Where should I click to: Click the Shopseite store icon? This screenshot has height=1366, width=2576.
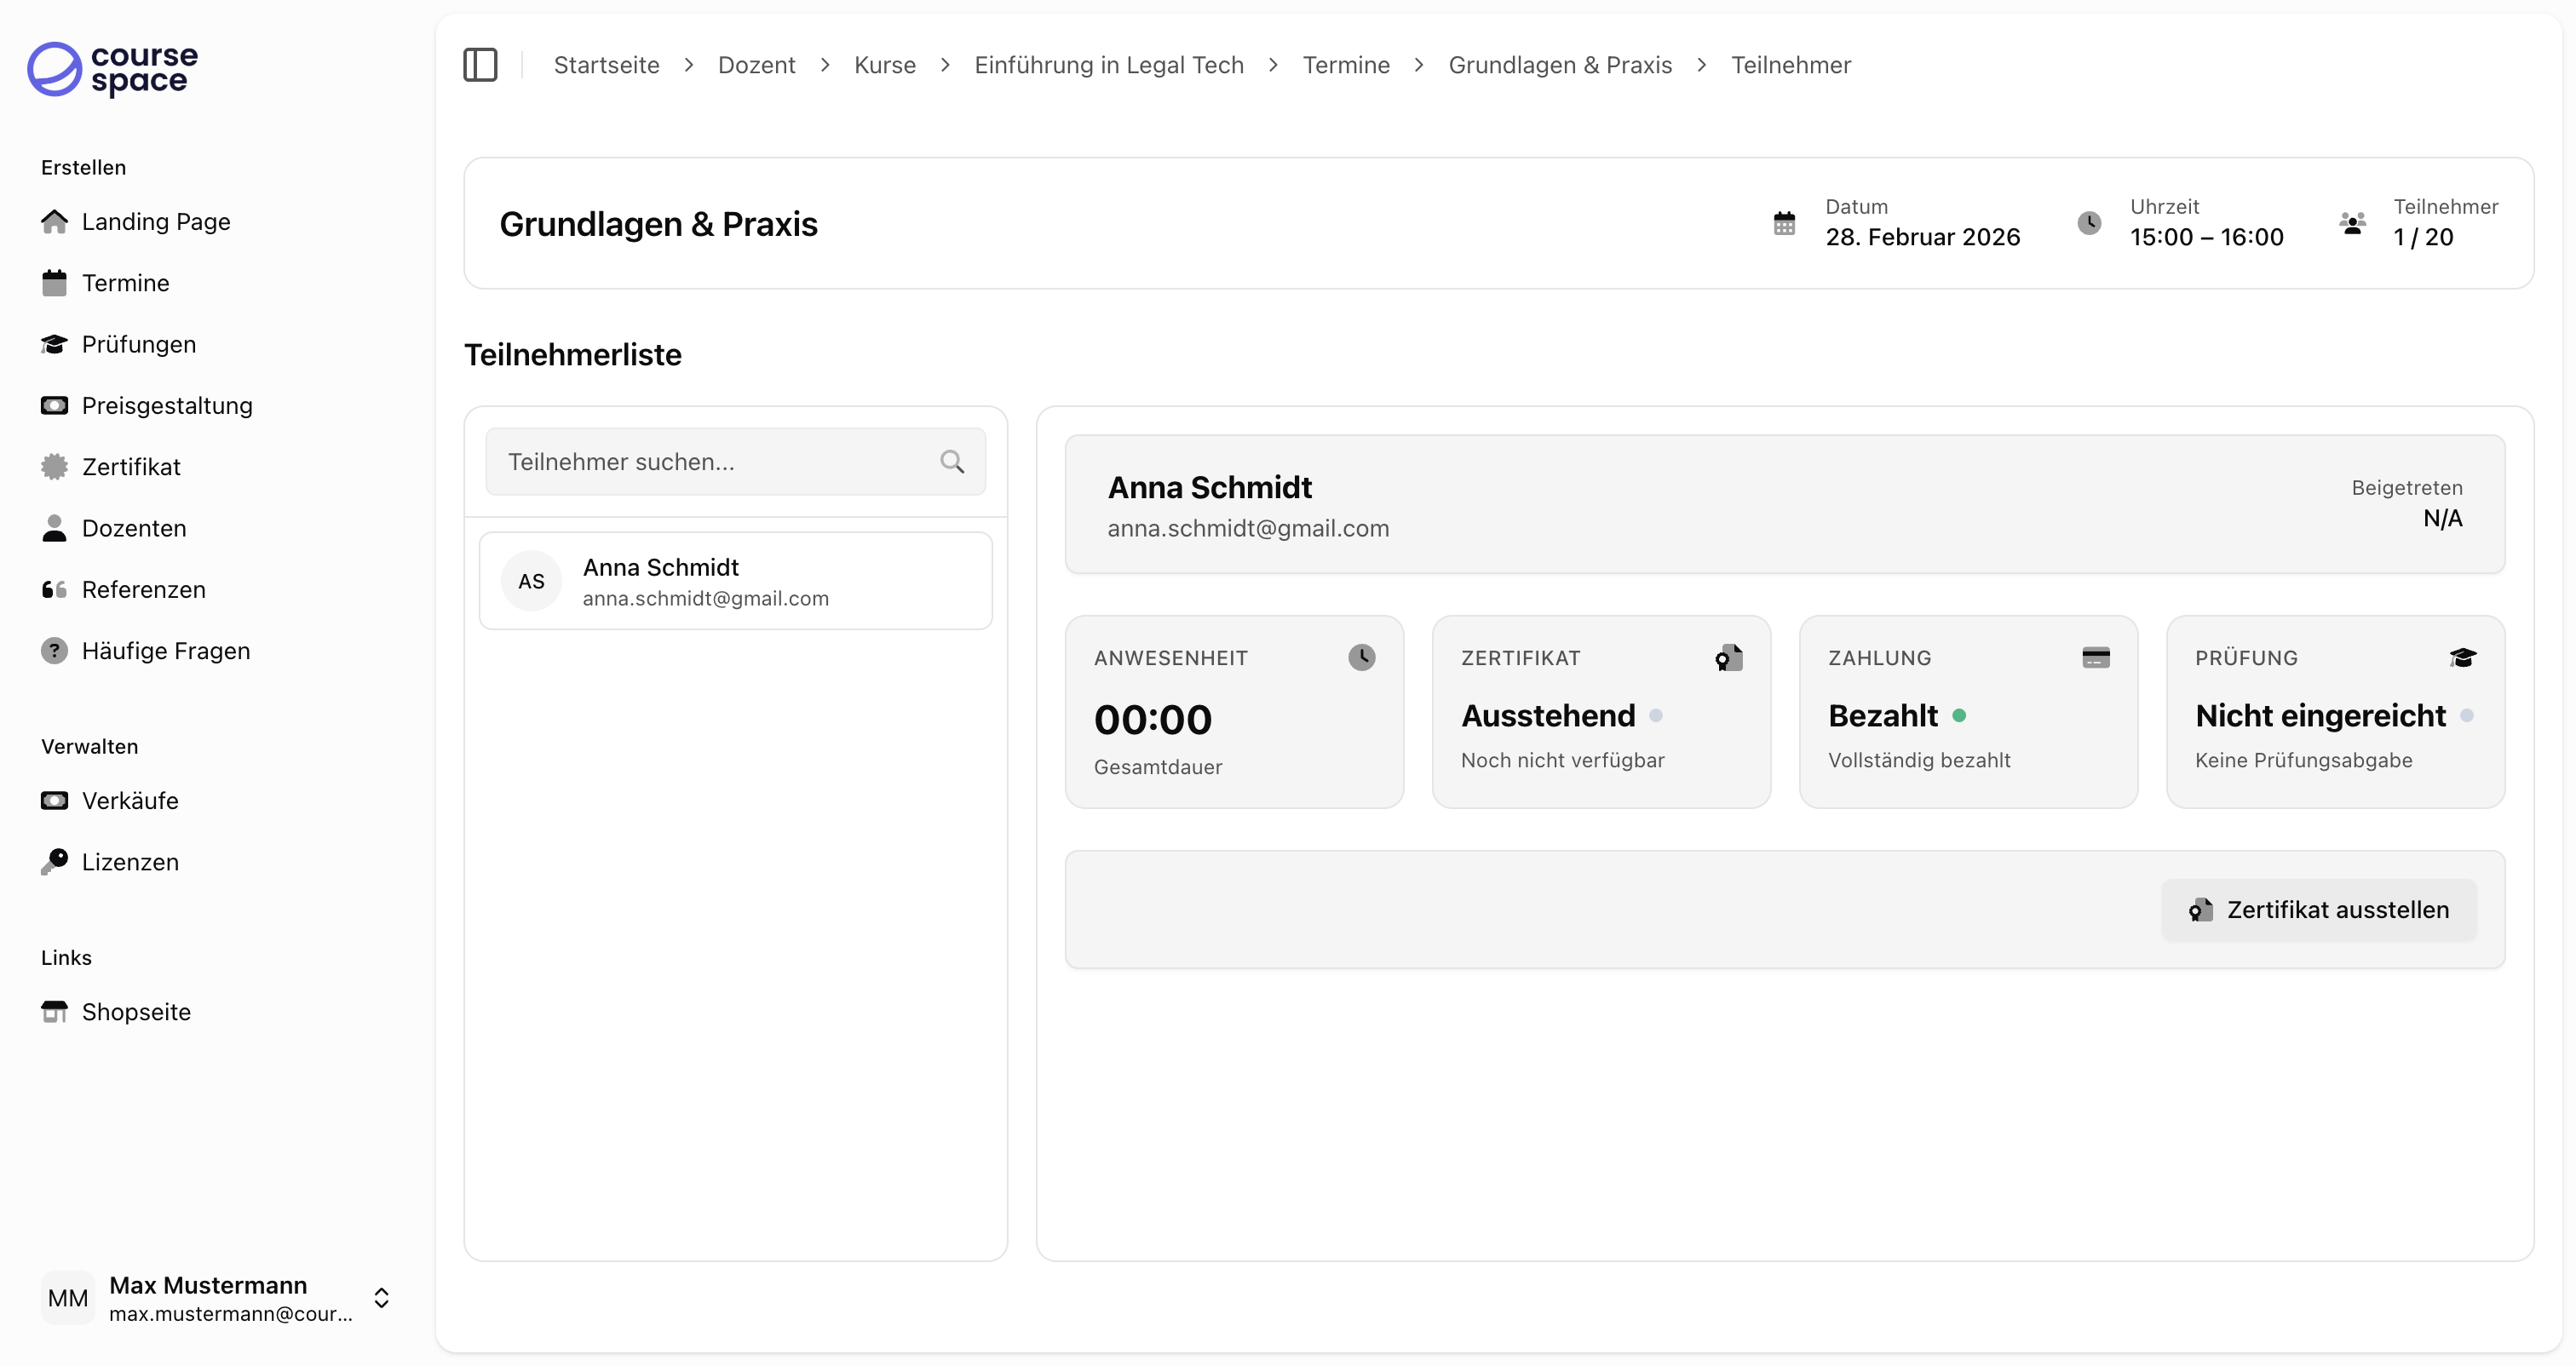54,1012
